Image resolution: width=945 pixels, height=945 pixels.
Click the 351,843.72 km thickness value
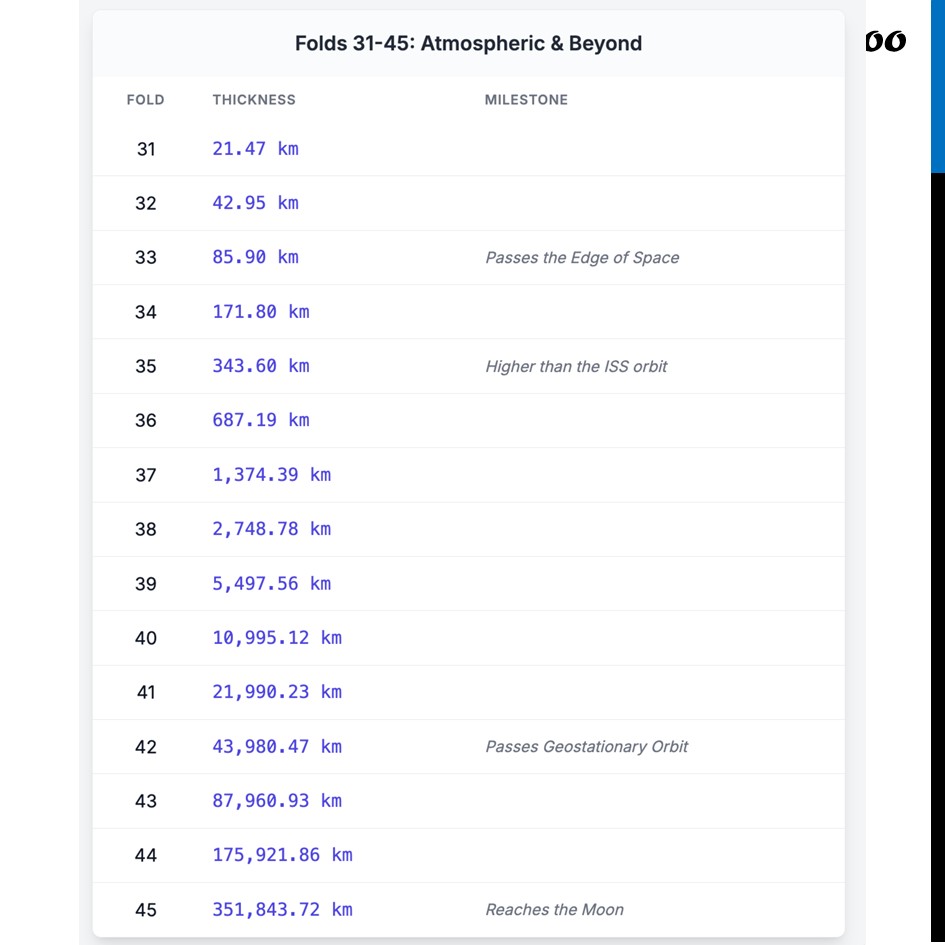282,909
